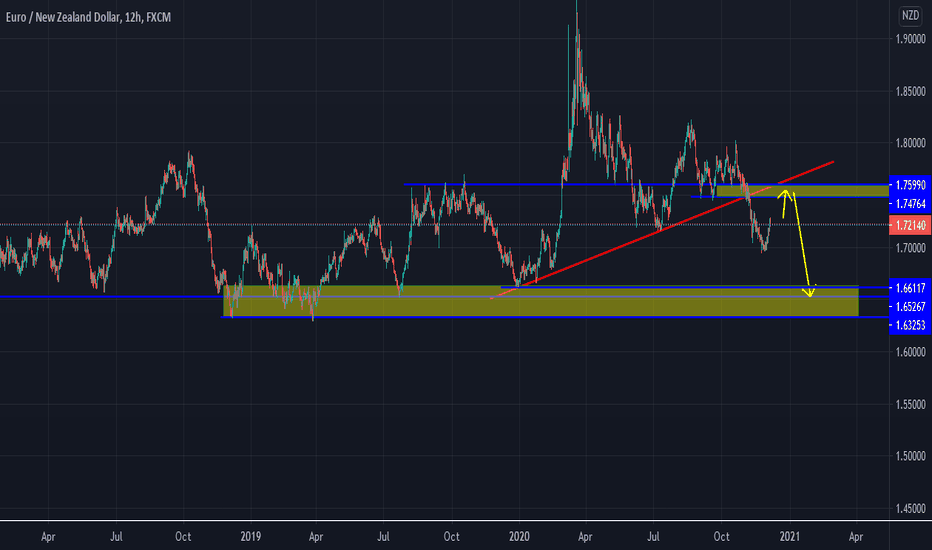Click the red 1.72140 current price label
Viewport: 932px width, 550px height.
point(910,225)
